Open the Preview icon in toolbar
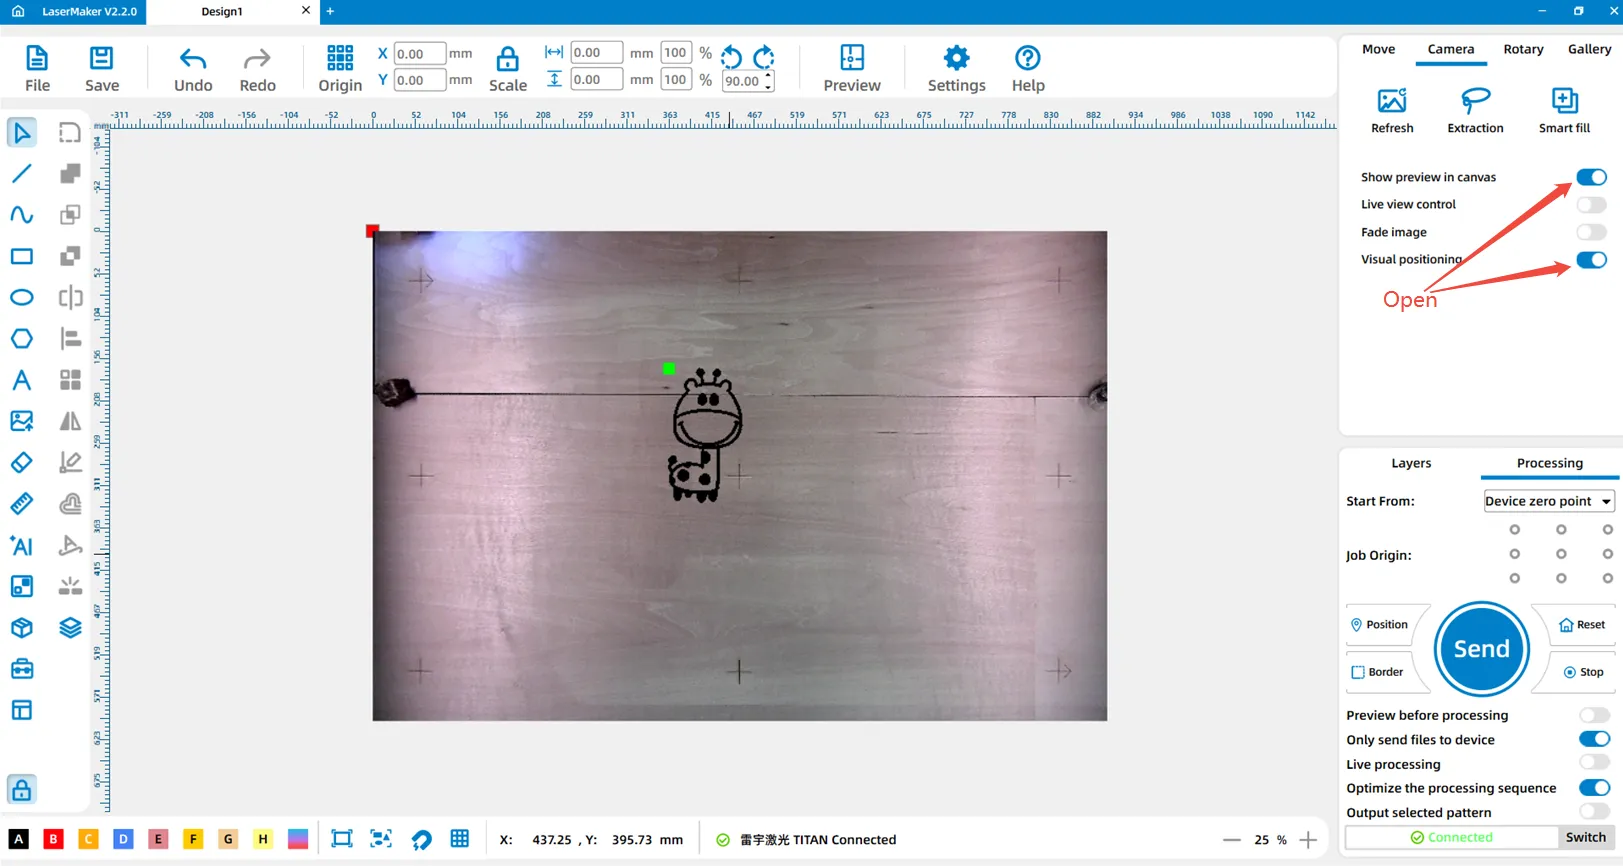This screenshot has width=1623, height=866. tap(851, 58)
